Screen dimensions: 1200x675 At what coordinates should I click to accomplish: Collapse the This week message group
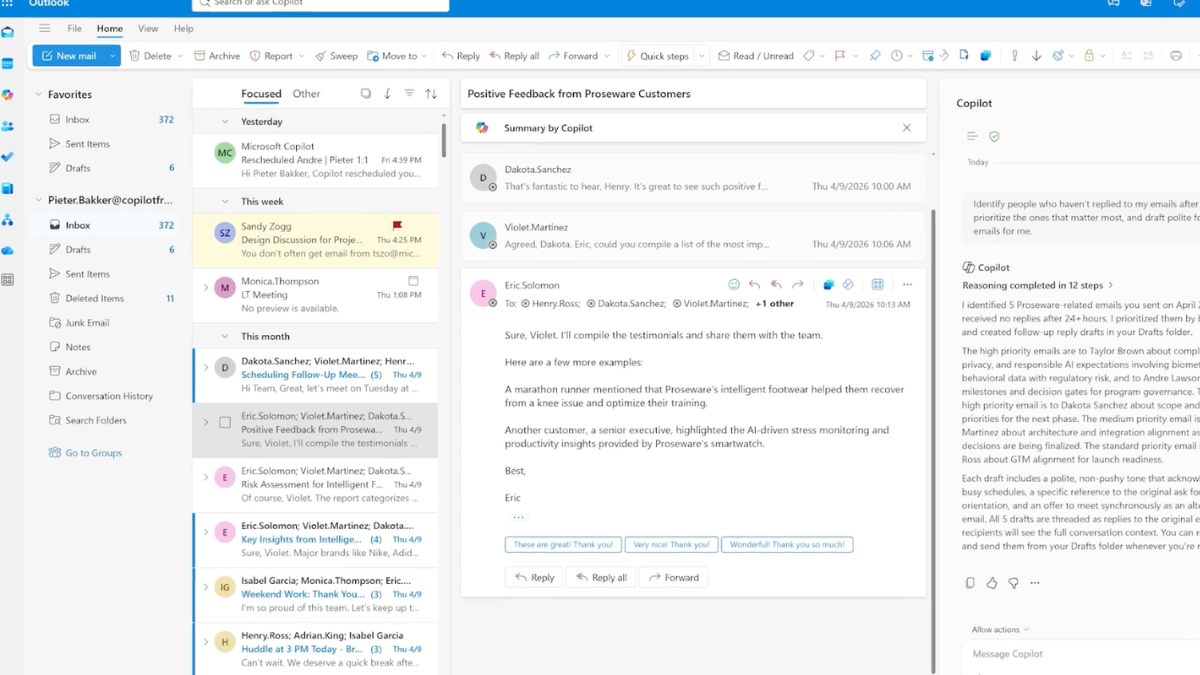225,202
